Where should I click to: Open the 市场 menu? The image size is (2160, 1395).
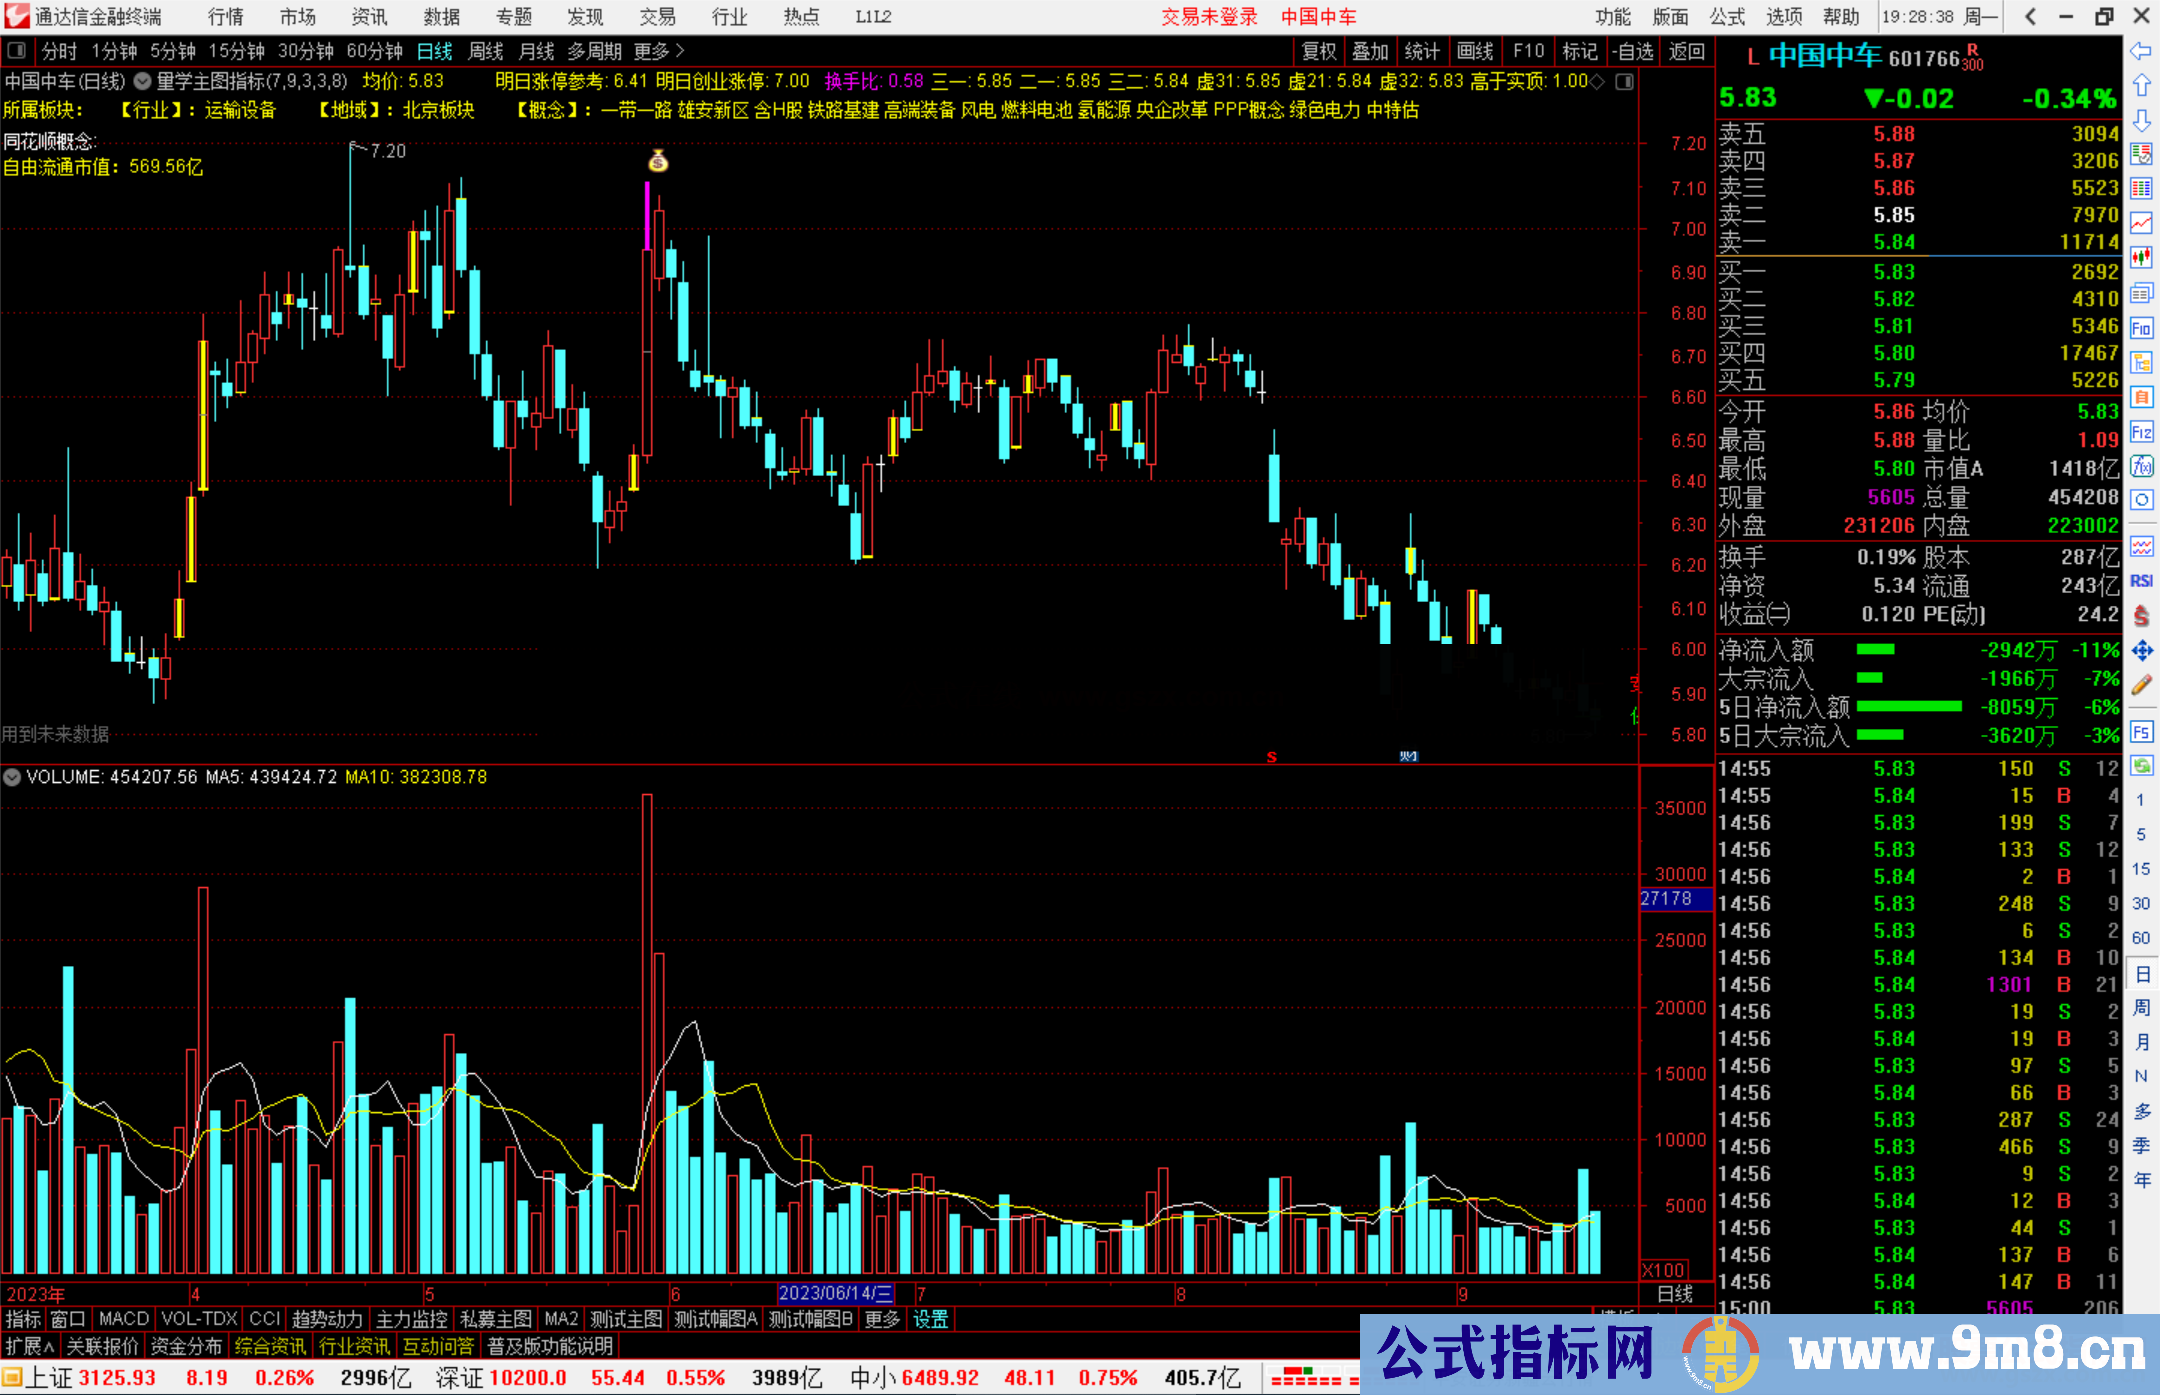[x=297, y=16]
